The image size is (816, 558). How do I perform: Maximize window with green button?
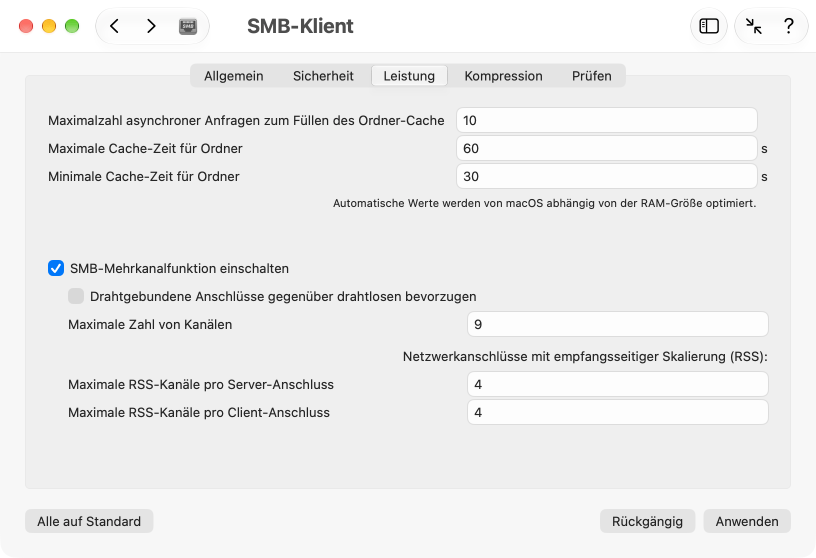coord(72,26)
